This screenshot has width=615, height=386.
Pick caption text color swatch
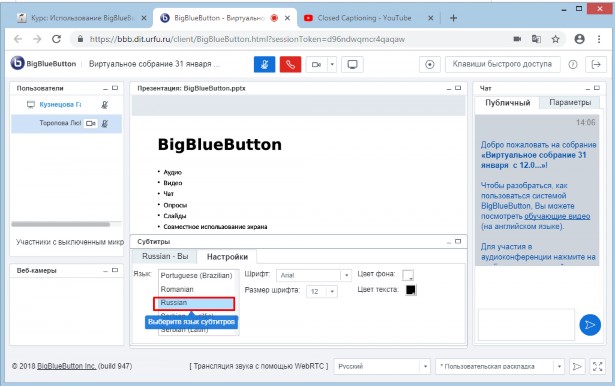411,290
